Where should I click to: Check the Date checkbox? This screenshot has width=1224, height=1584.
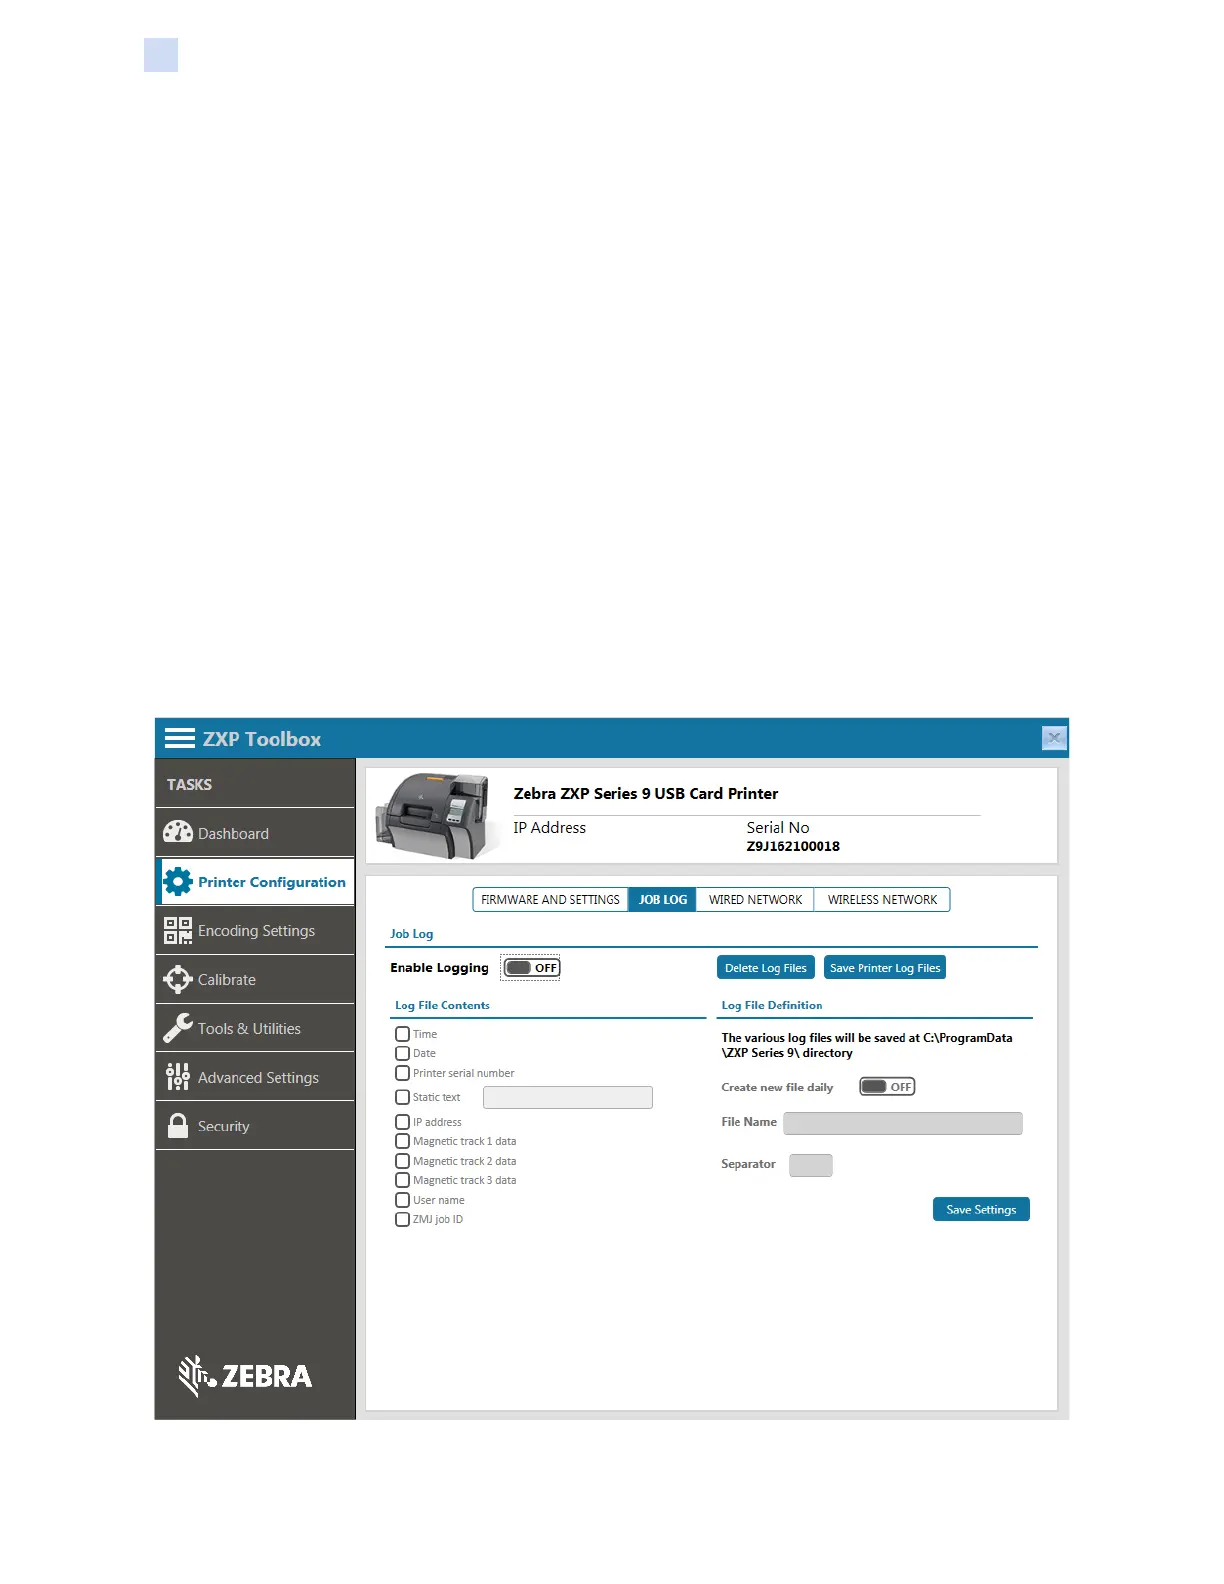click(402, 1053)
